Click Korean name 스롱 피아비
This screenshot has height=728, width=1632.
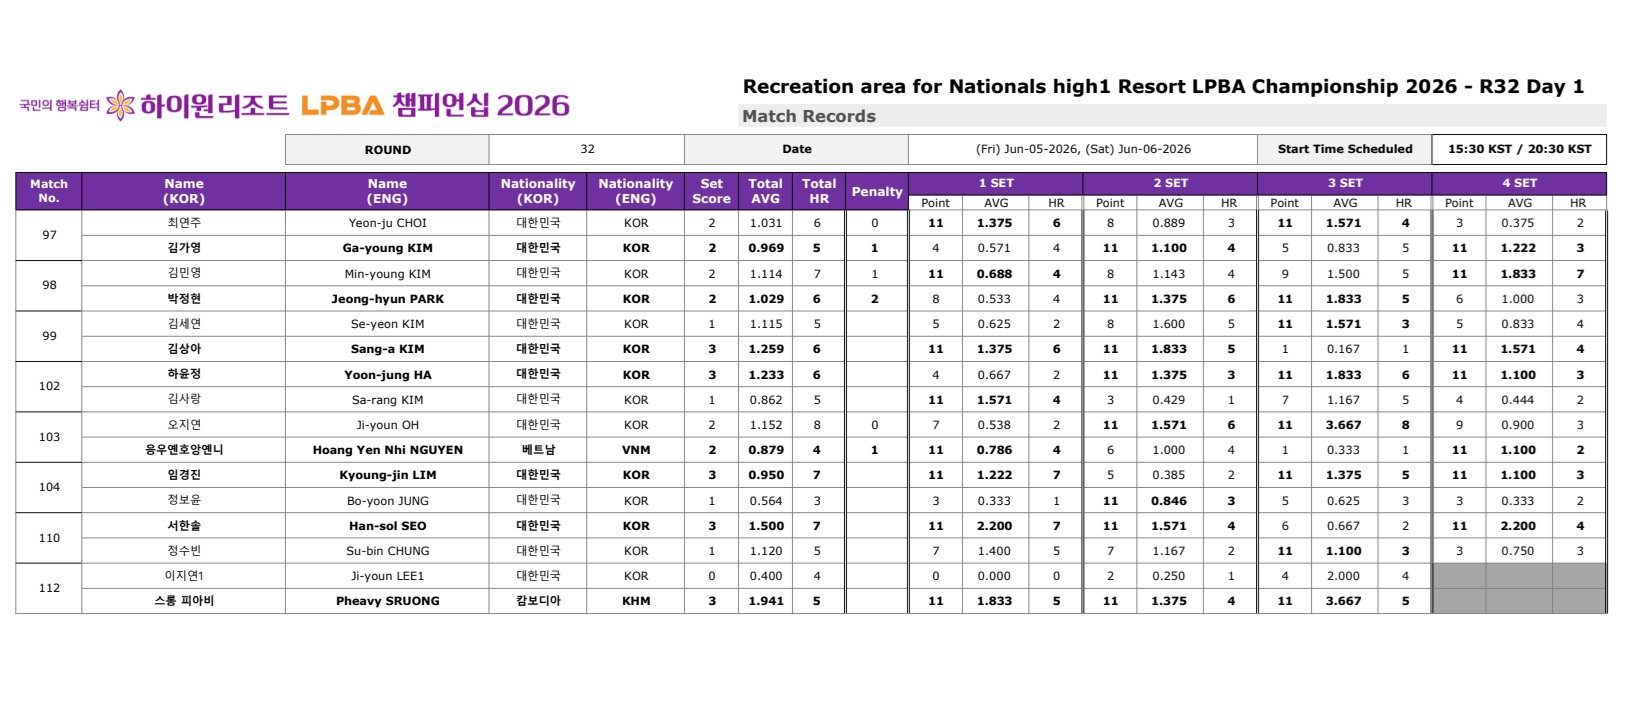pos(184,601)
